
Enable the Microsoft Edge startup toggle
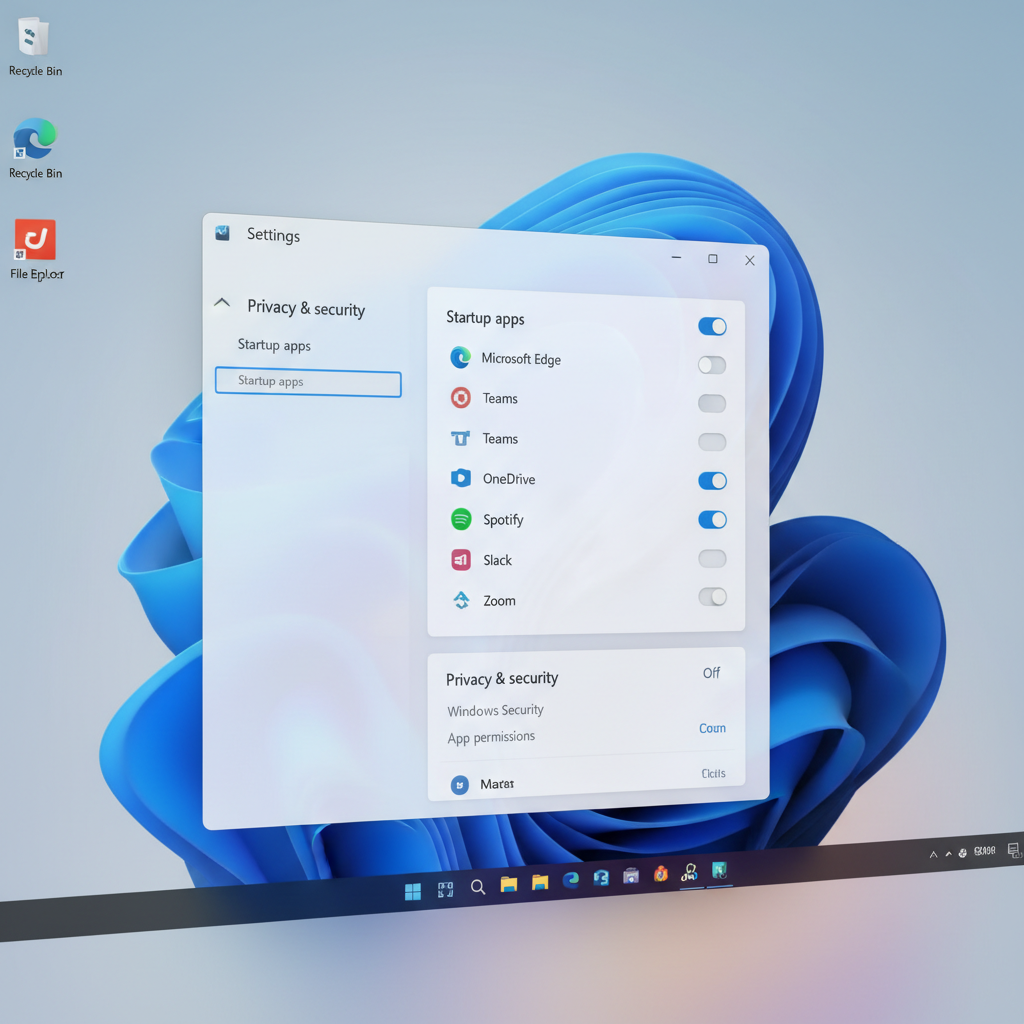[712, 364]
